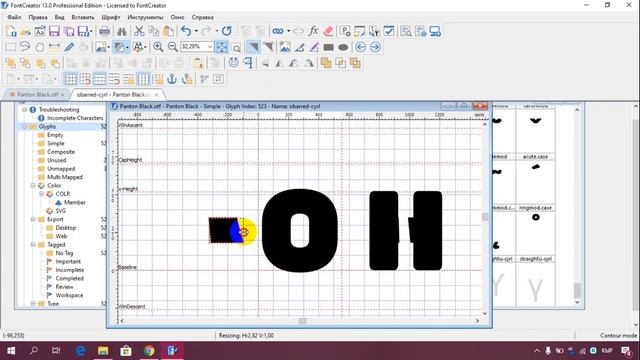Undo the last action with curved arrow
640x360 pixels.
click(186, 31)
